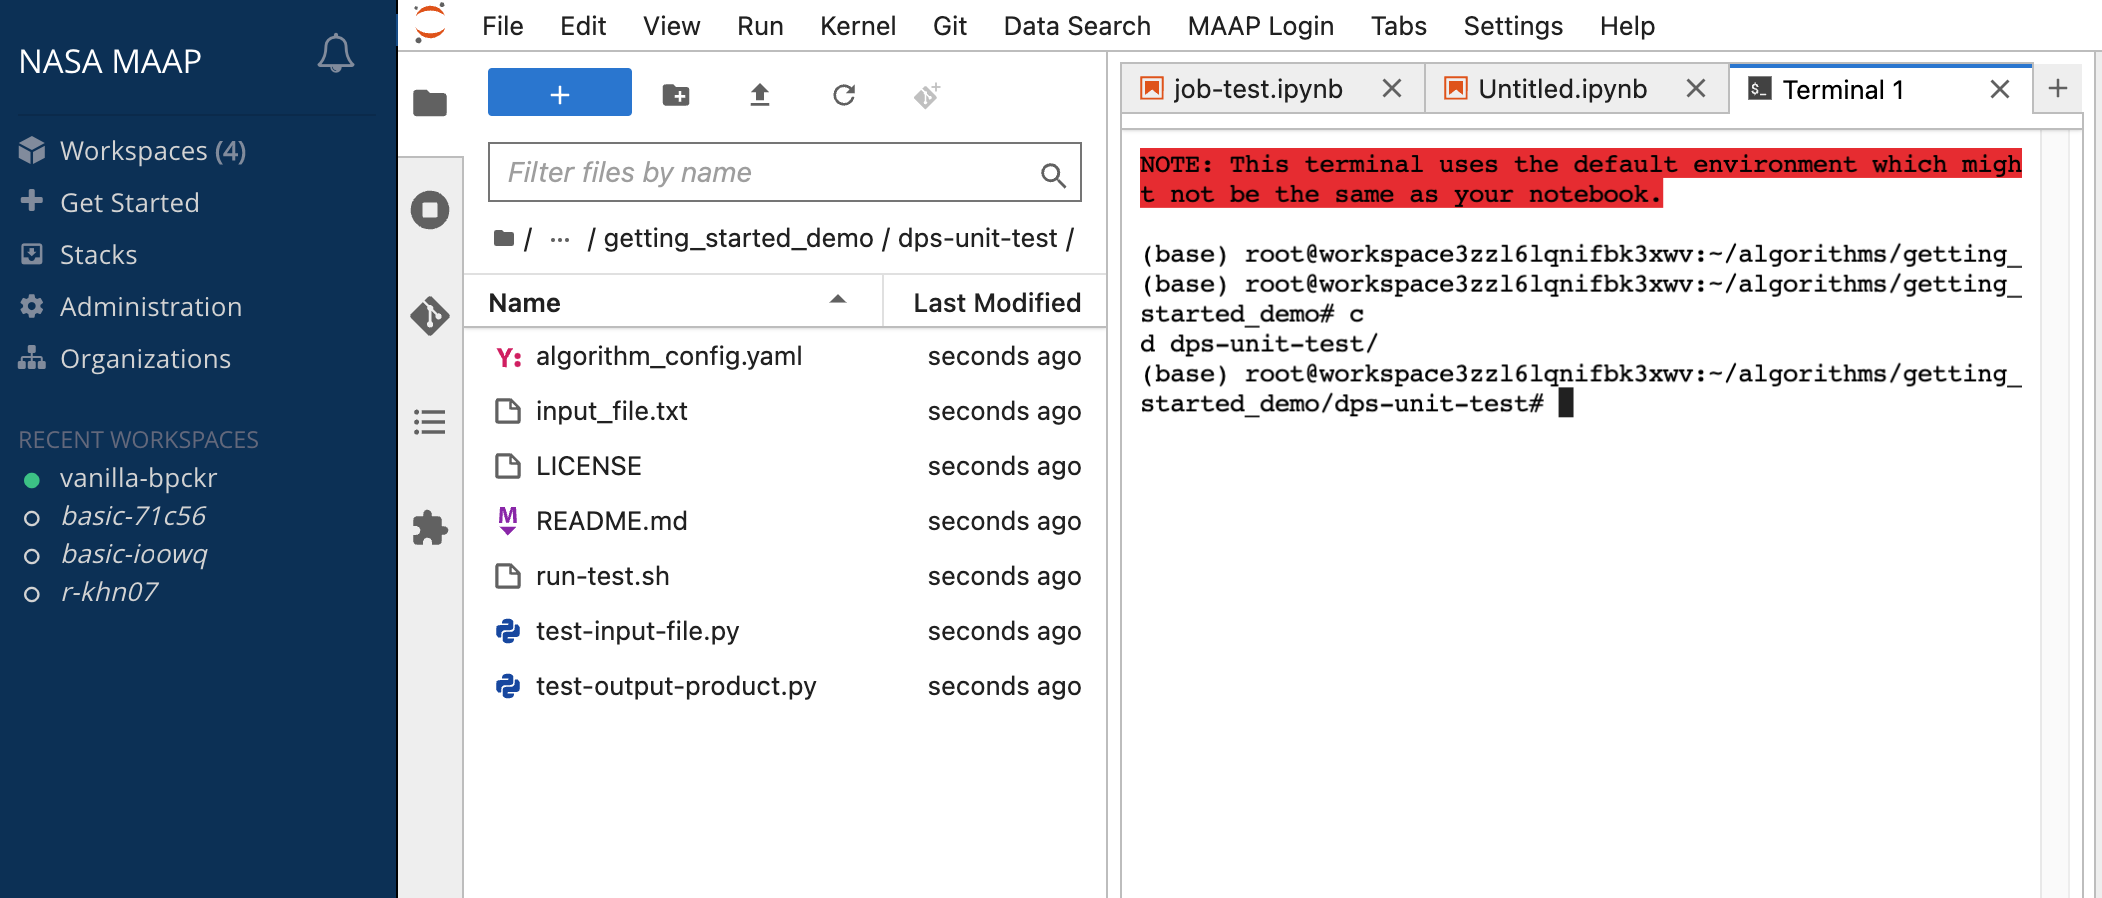Open the Table of Contents panel
This screenshot has width=2102, height=898.
point(430,422)
